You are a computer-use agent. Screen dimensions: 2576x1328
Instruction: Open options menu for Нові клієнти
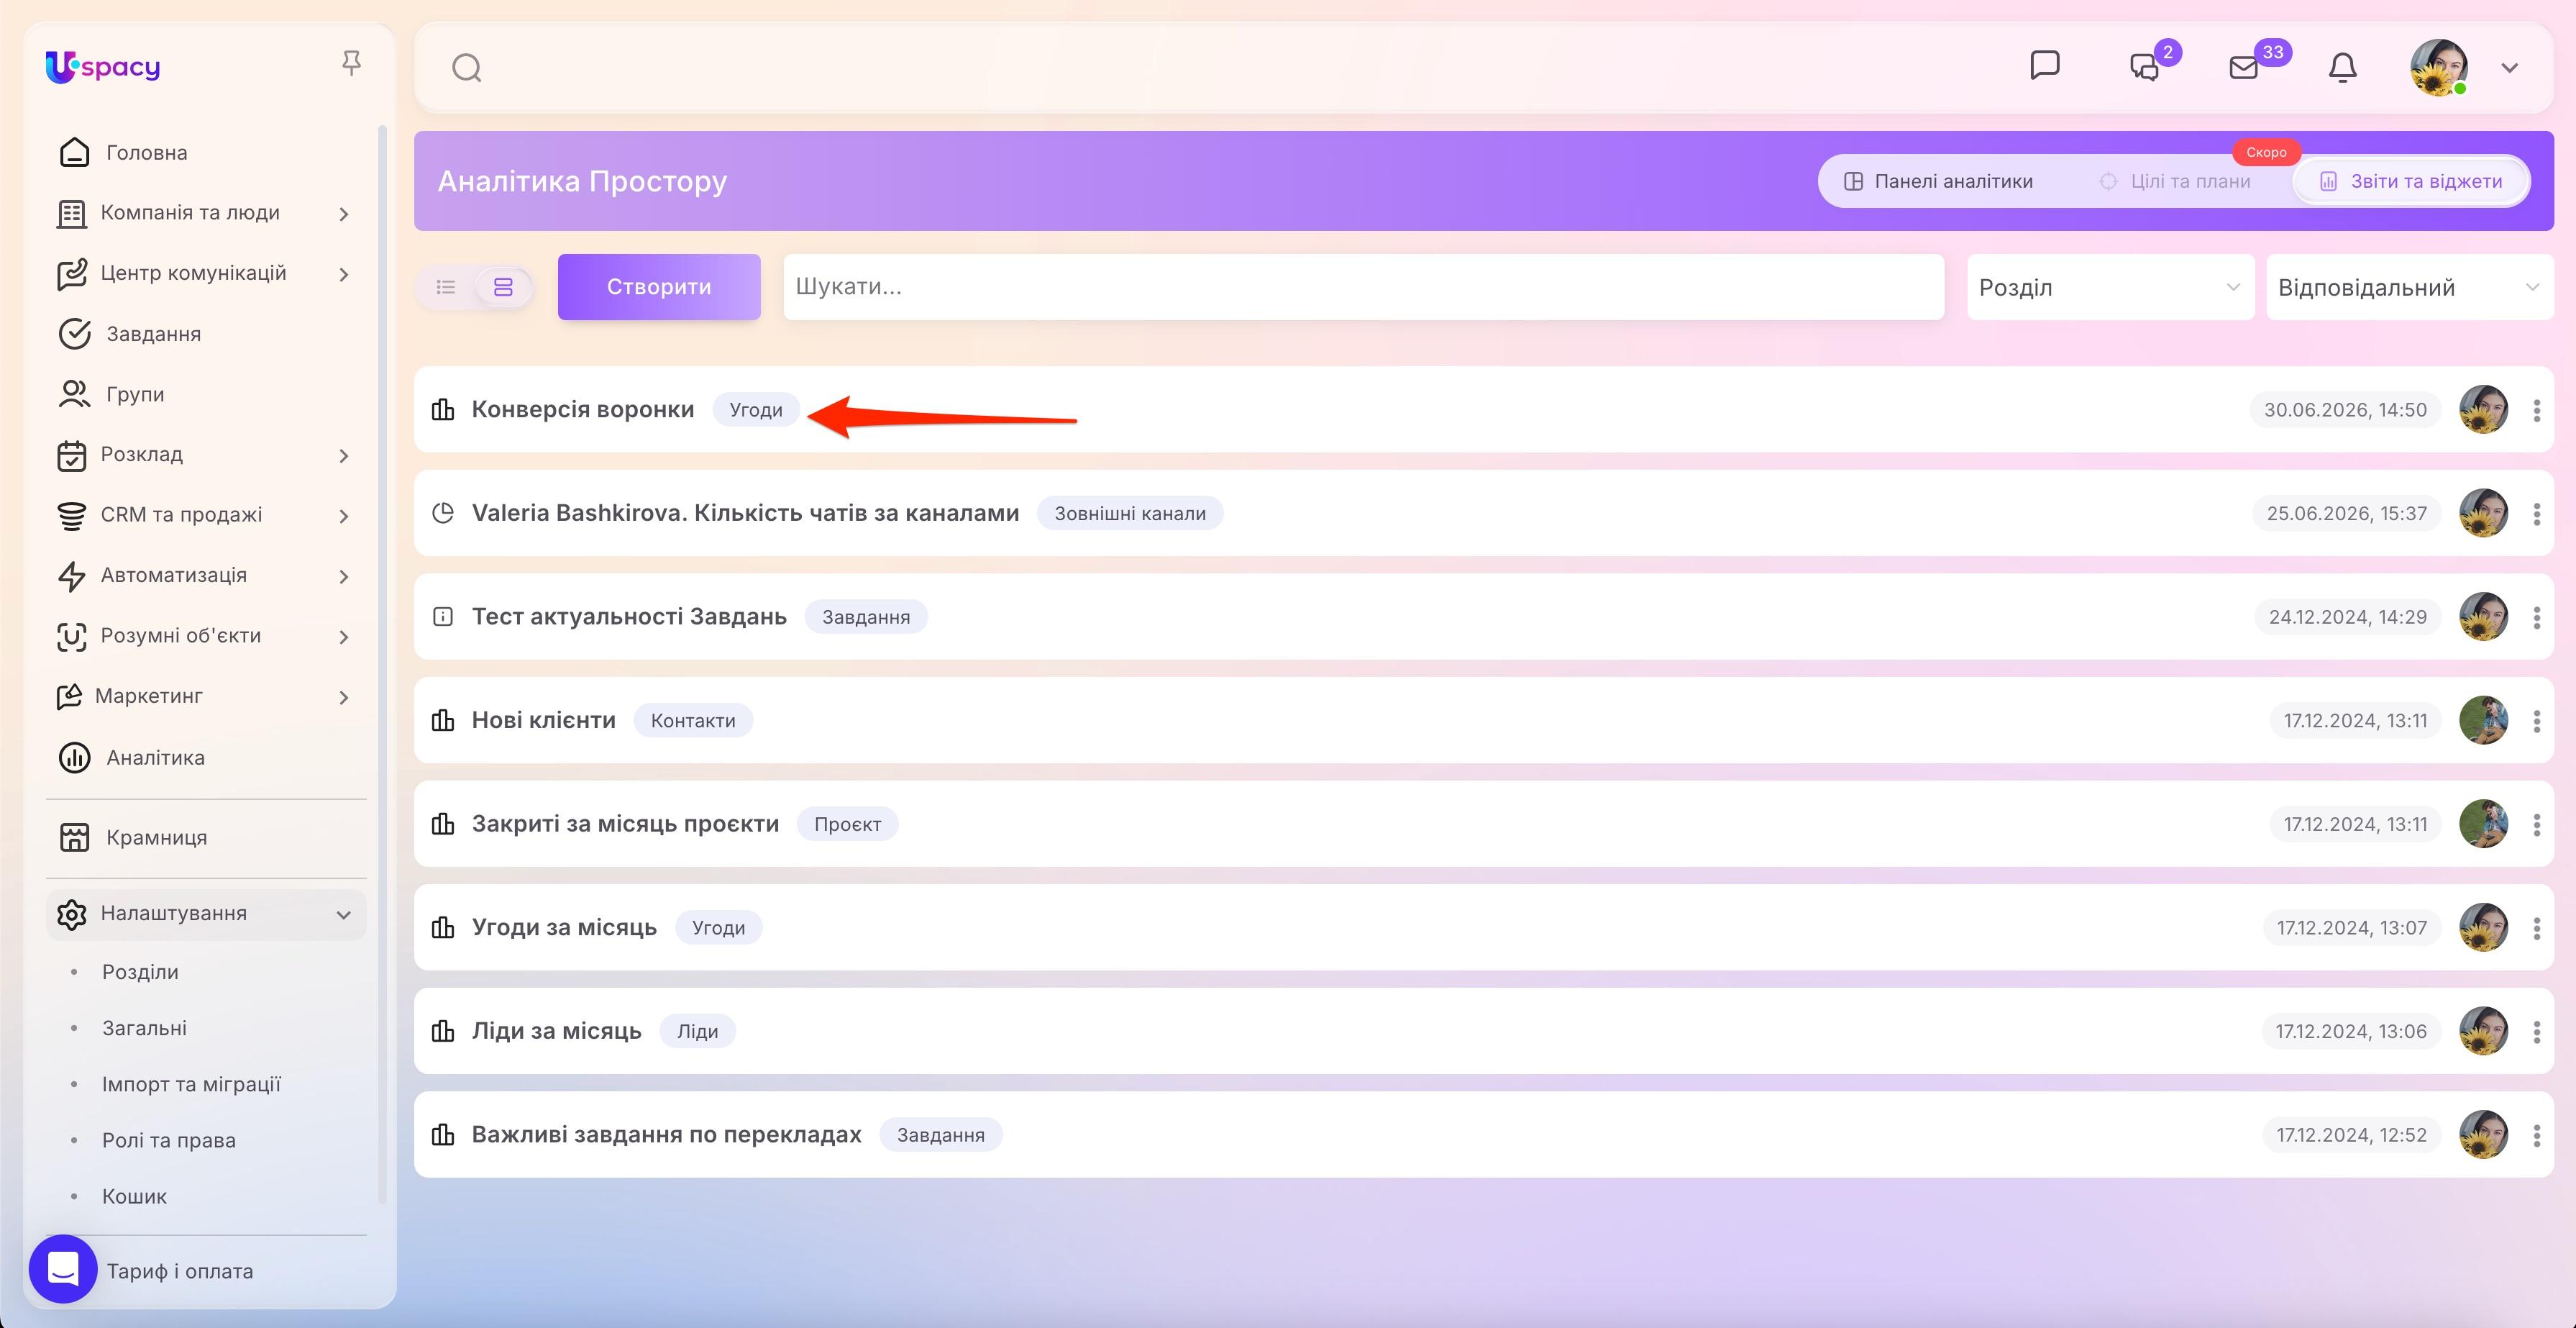pos(2536,721)
